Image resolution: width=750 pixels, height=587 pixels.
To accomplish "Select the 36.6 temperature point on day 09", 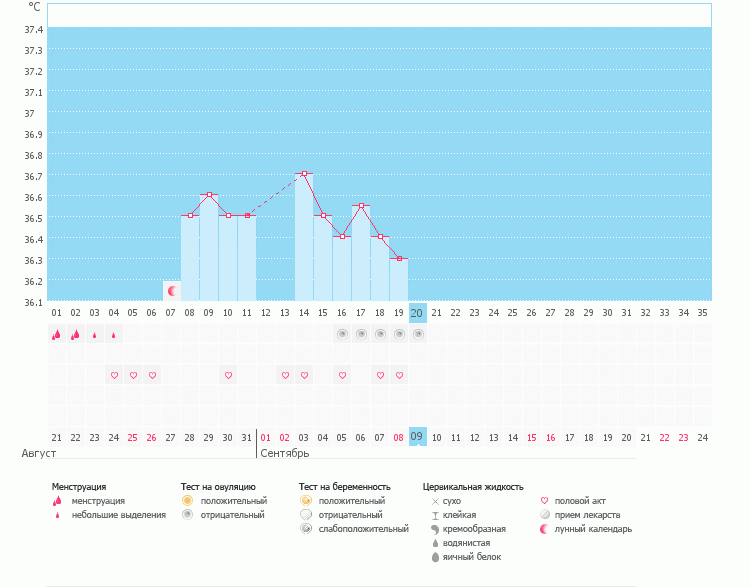I will [209, 195].
